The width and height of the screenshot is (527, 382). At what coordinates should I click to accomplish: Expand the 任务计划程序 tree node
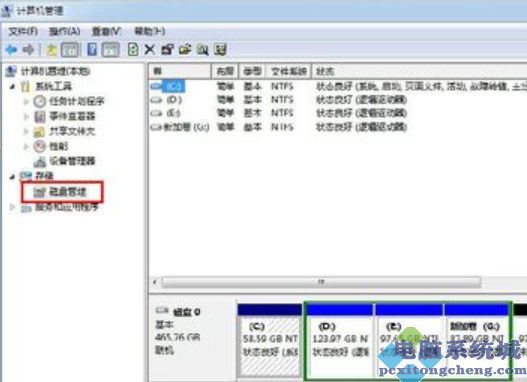point(26,101)
